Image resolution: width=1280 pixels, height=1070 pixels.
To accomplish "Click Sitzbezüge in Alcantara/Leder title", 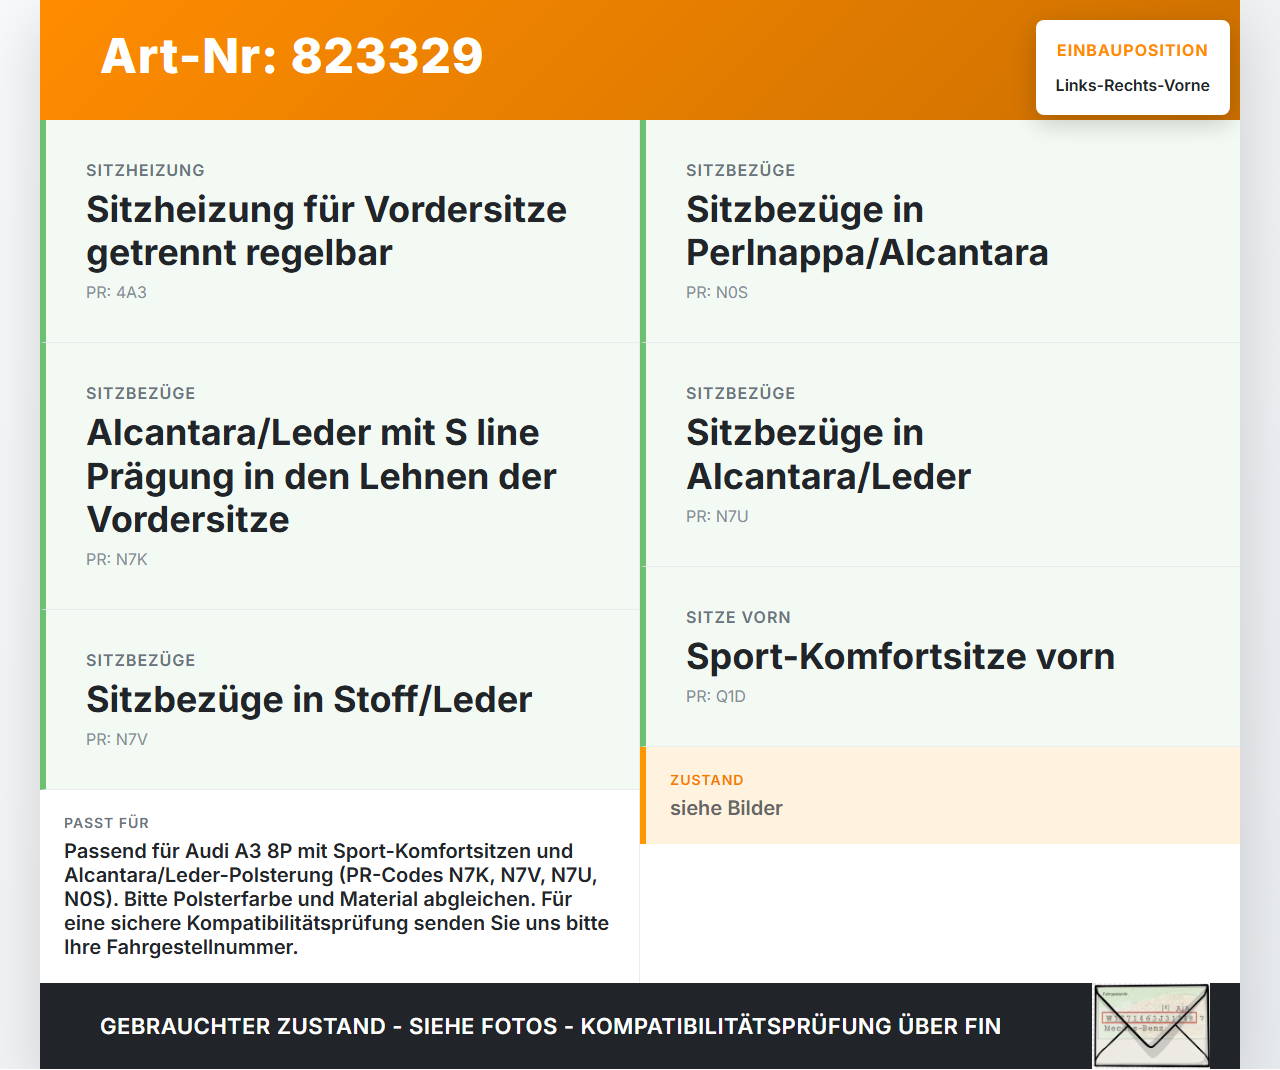I will pyautogui.click(x=828, y=455).
